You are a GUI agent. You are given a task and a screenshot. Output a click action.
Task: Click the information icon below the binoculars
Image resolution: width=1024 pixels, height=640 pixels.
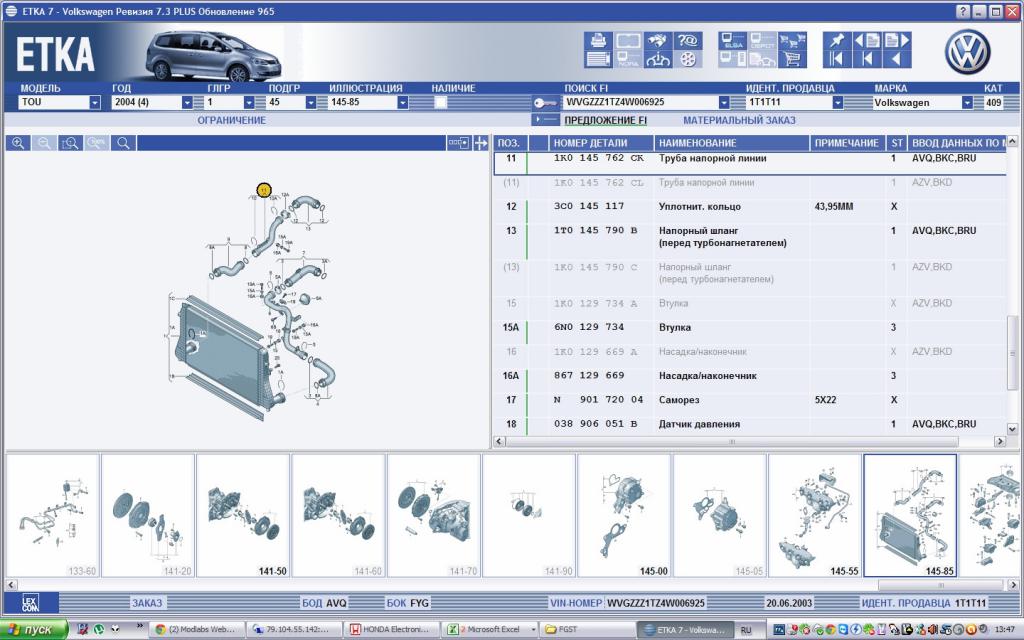coord(658,59)
